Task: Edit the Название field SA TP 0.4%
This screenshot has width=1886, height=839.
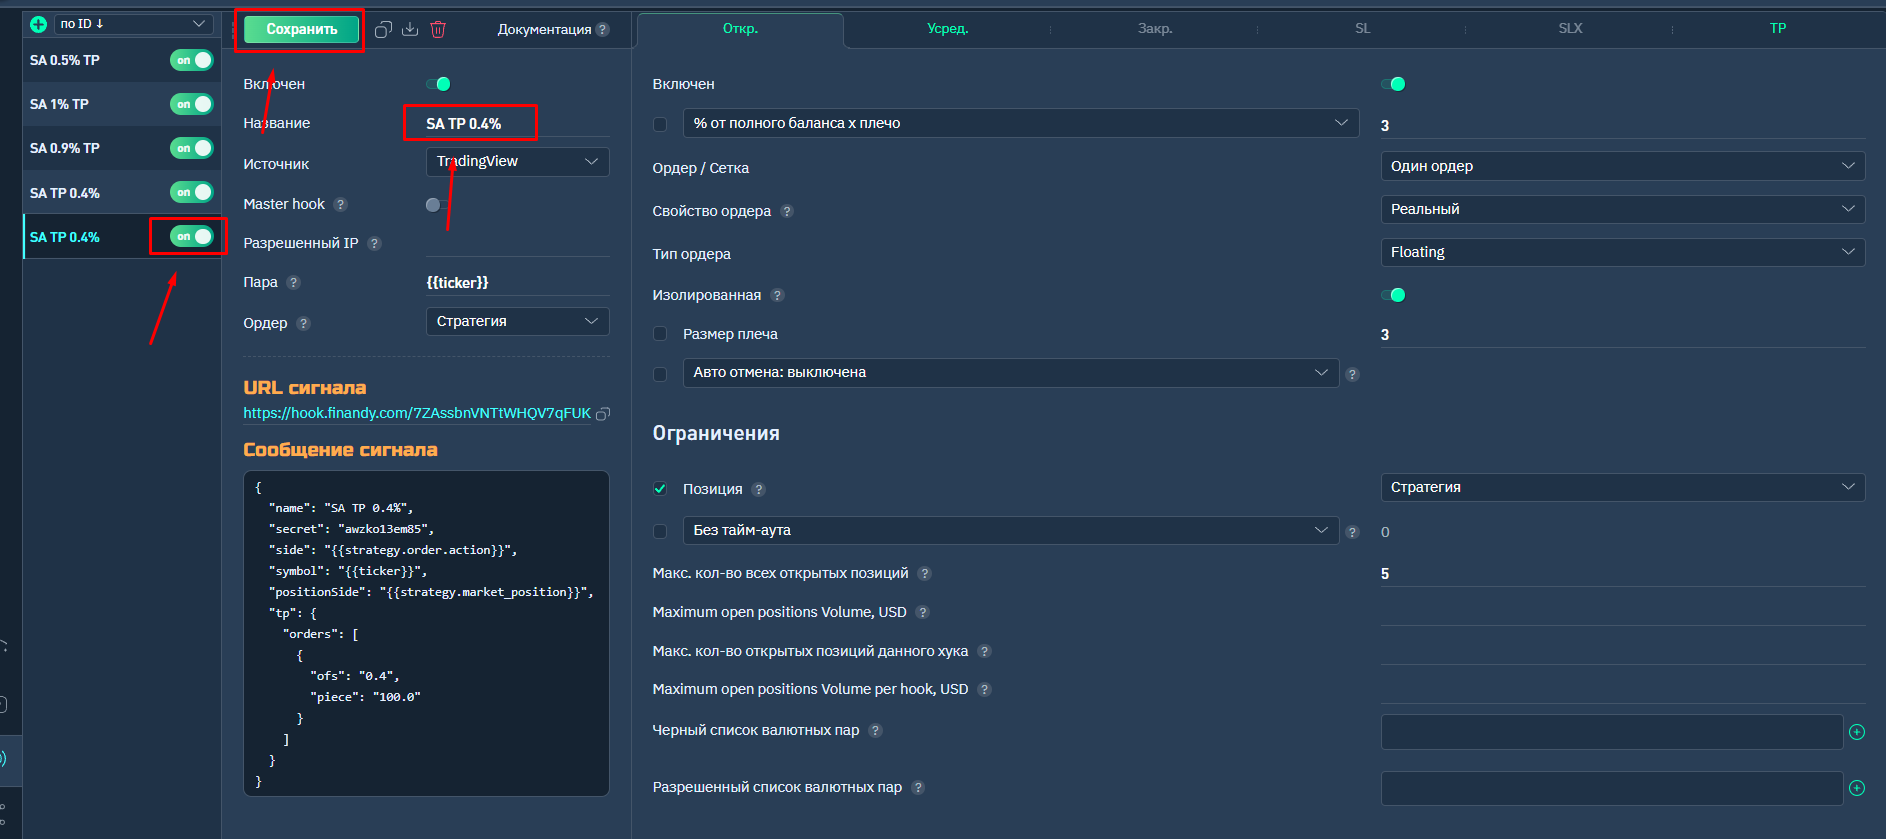Action: (517, 123)
